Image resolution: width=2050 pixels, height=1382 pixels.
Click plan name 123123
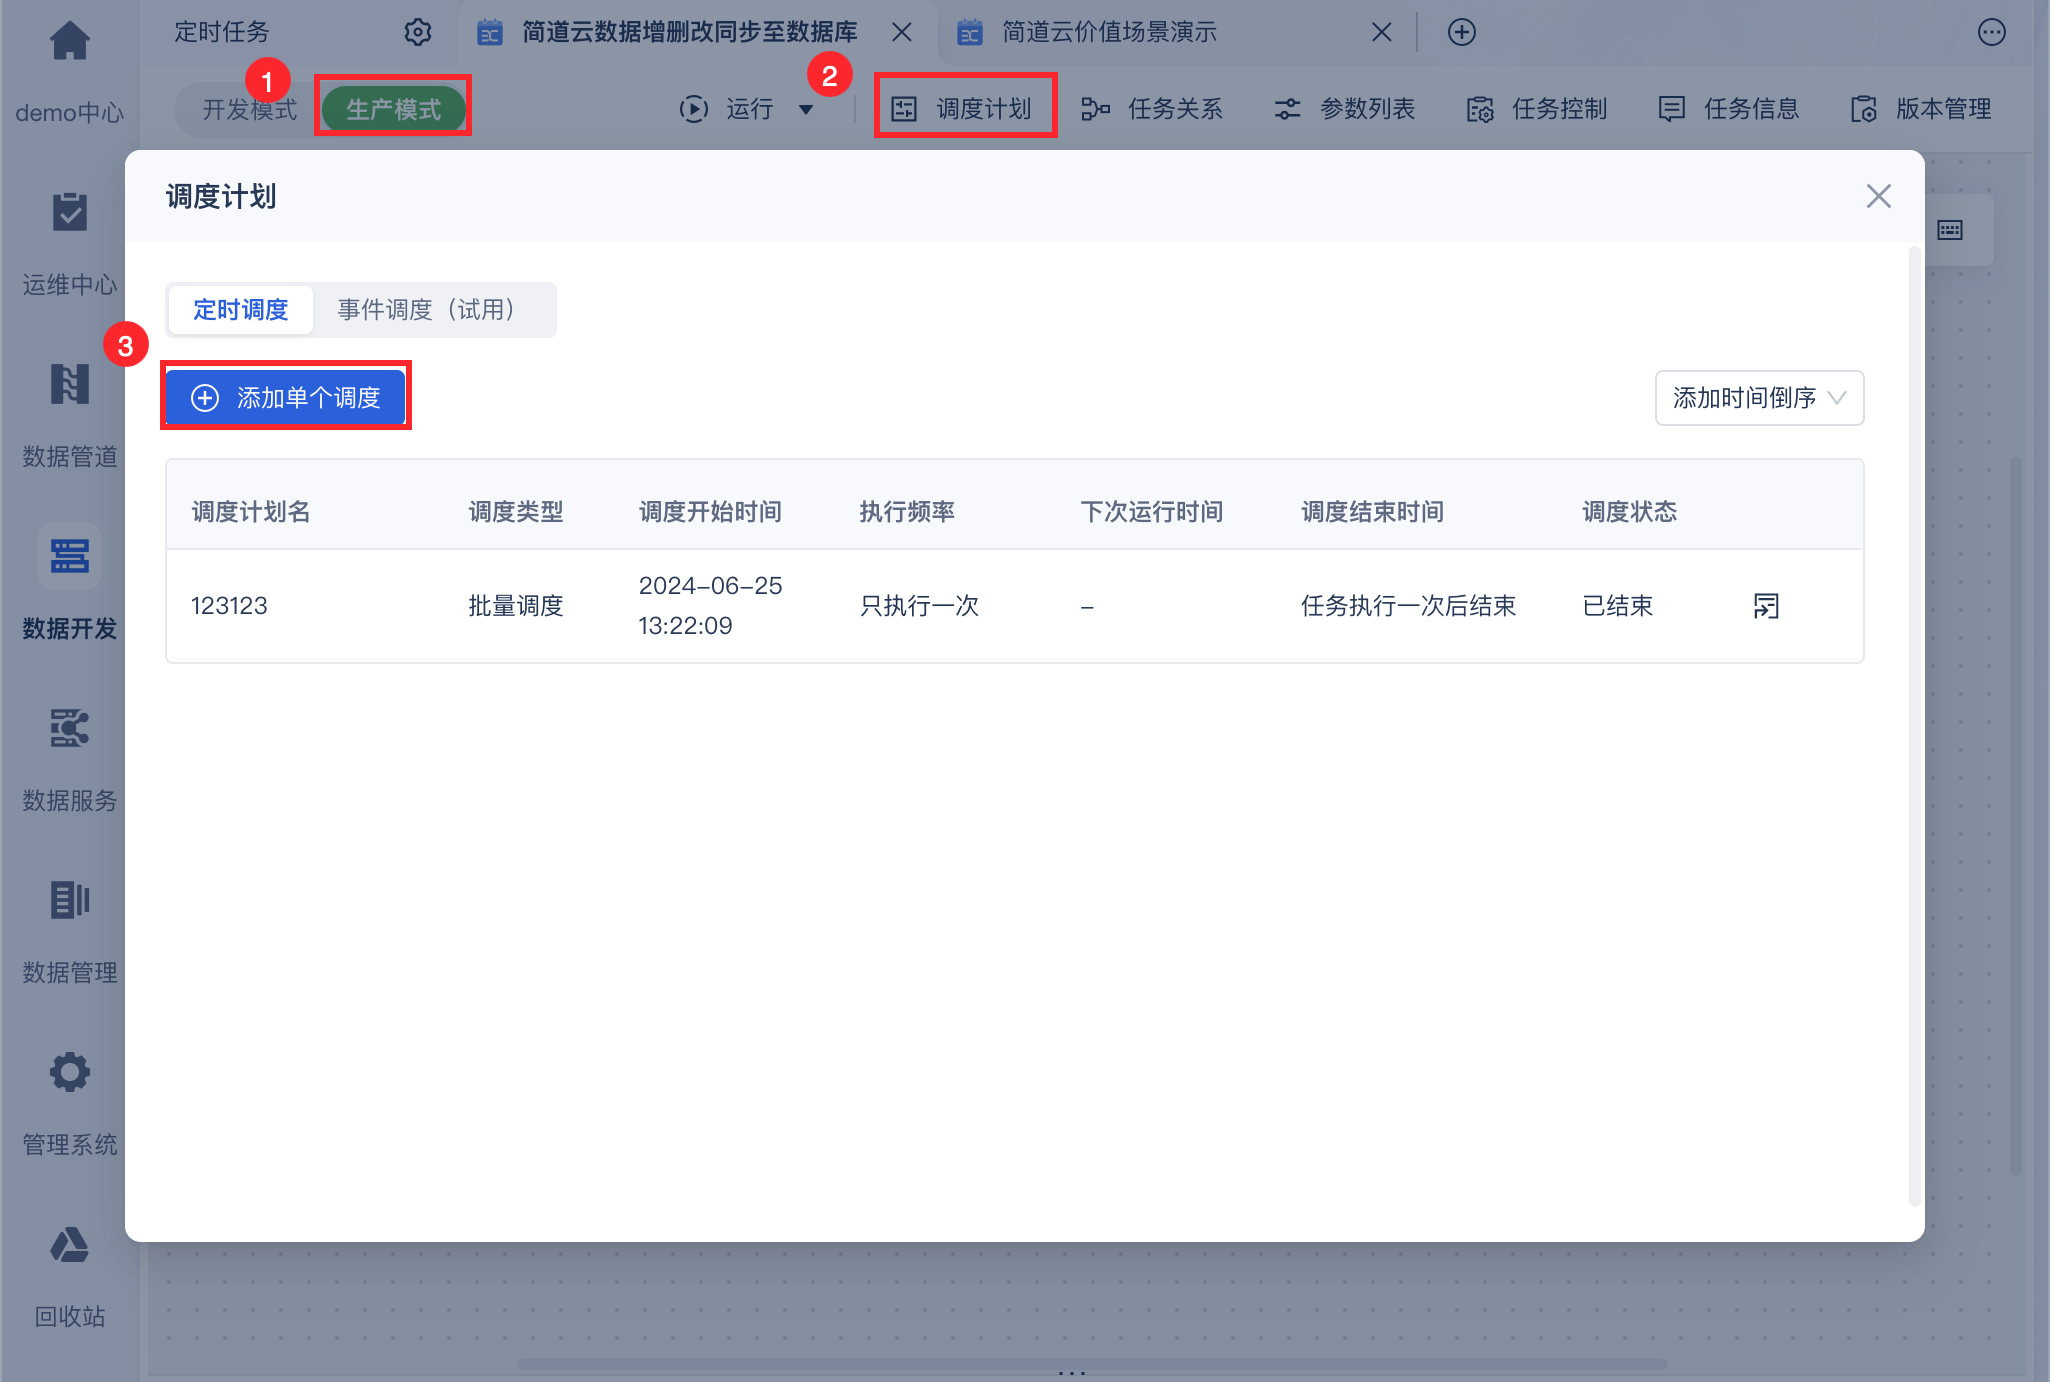tap(229, 606)
